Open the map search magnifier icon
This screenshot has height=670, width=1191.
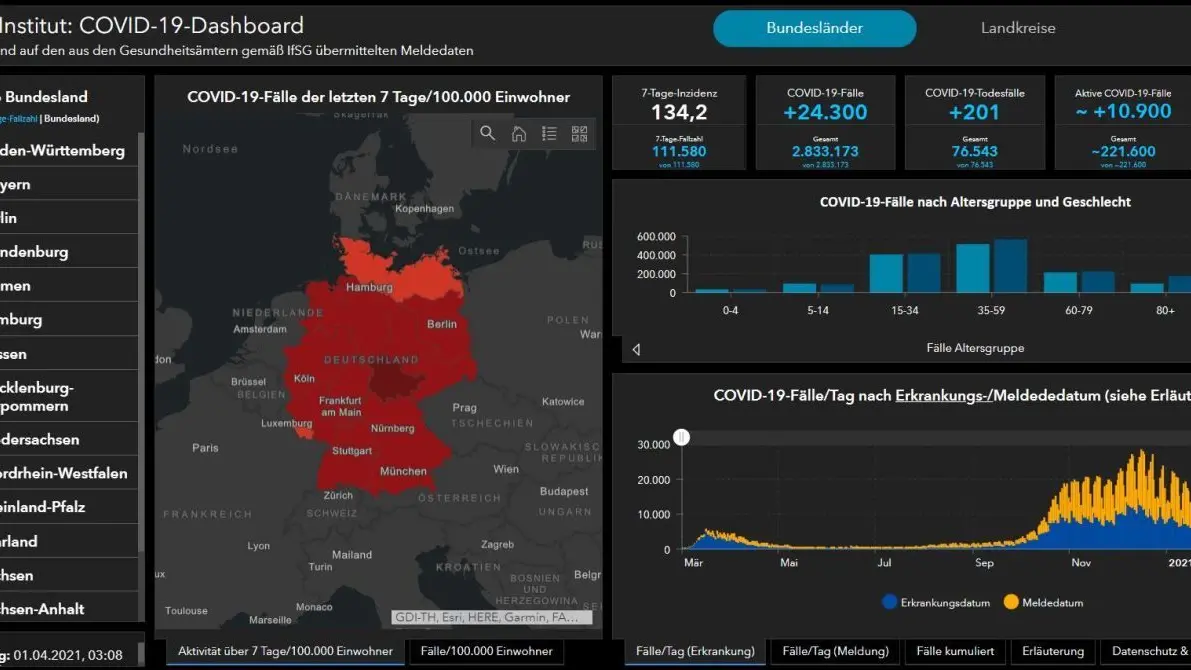click(488, 134)
